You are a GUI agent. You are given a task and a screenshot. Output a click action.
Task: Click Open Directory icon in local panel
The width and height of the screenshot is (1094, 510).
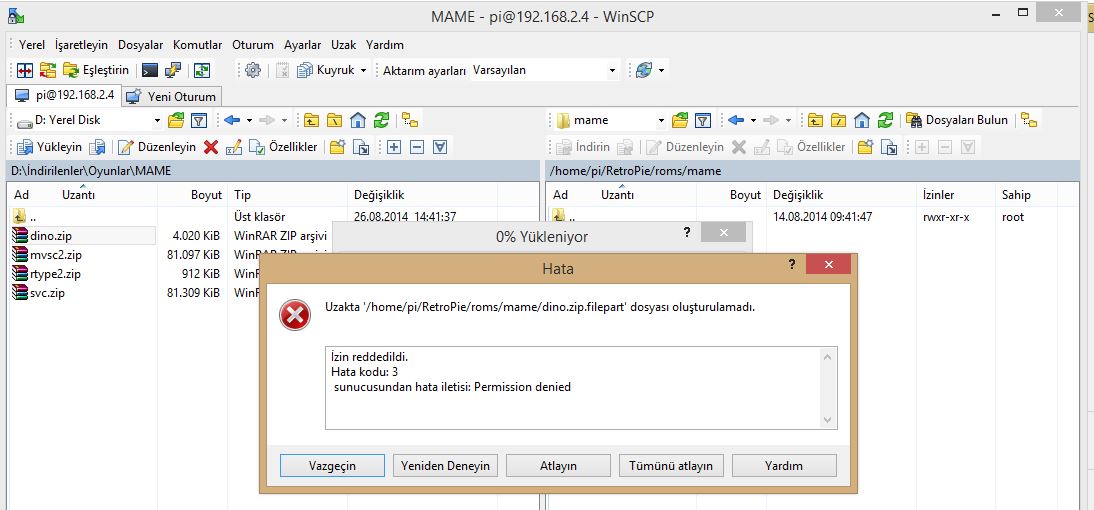point(176,121)
